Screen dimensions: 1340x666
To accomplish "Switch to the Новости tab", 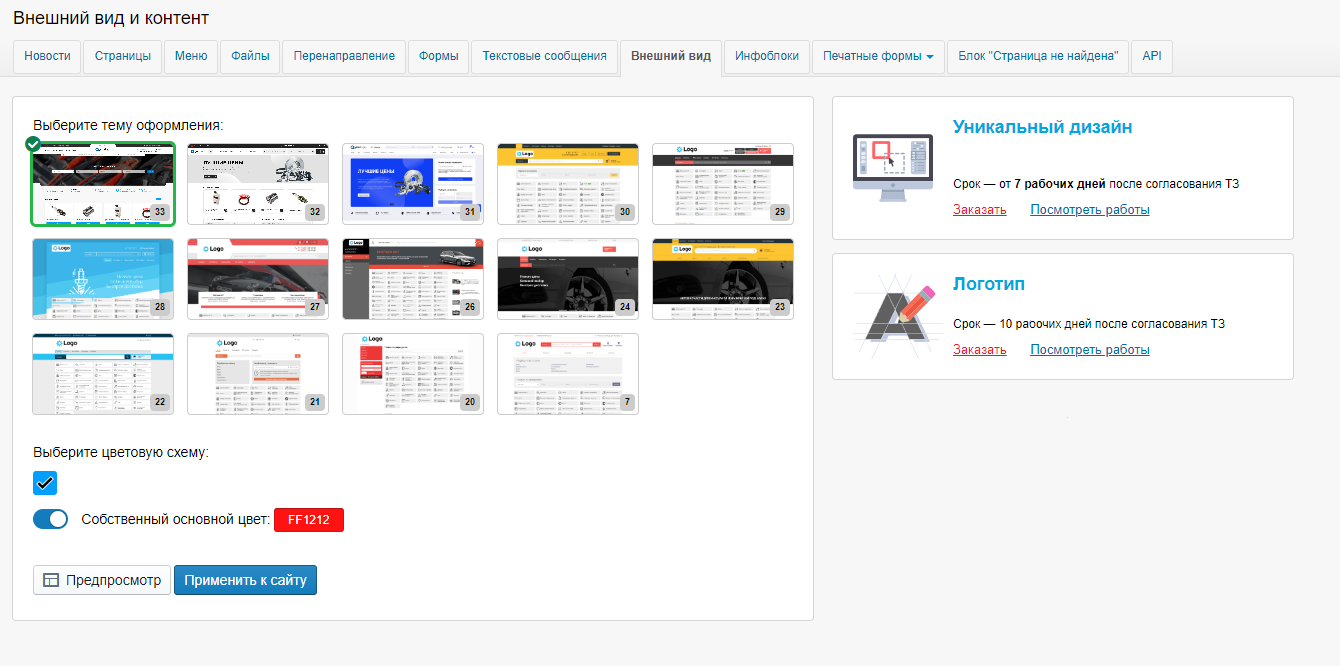I will 47,57.
